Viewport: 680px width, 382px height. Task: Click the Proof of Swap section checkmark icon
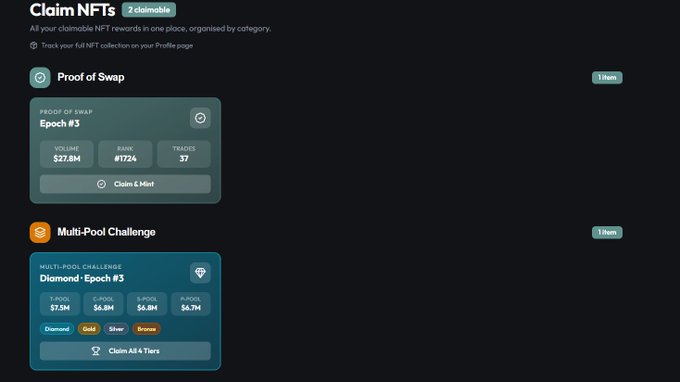pos(40,78)
